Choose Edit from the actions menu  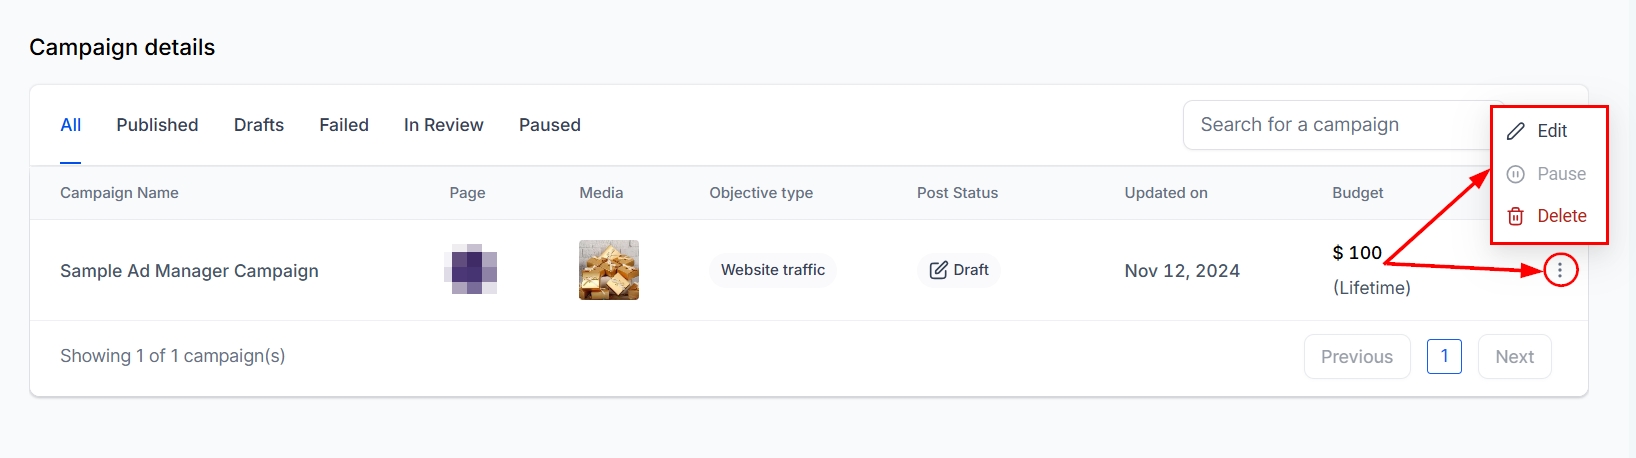(1552, 131)
